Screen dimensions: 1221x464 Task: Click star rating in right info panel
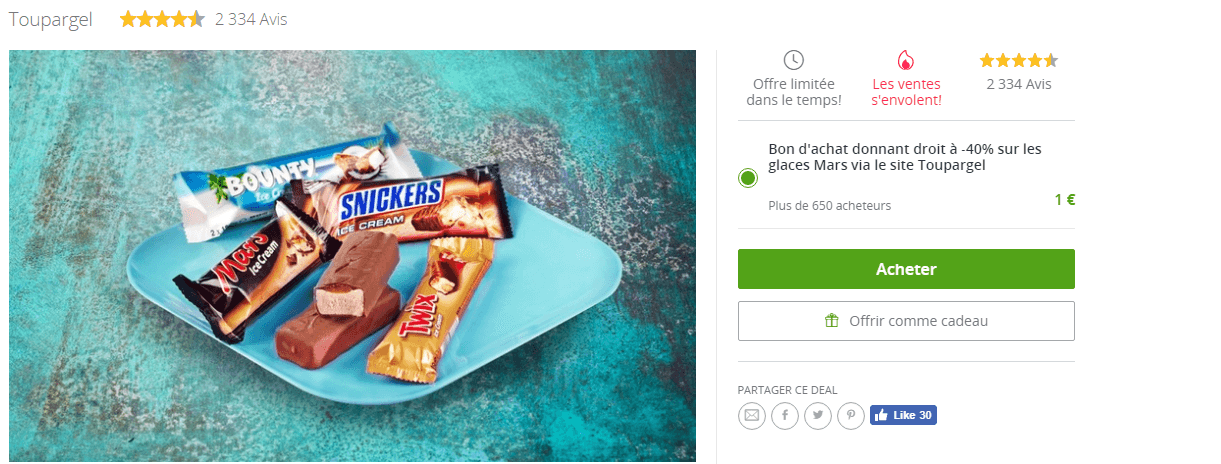coord(1018,60)
